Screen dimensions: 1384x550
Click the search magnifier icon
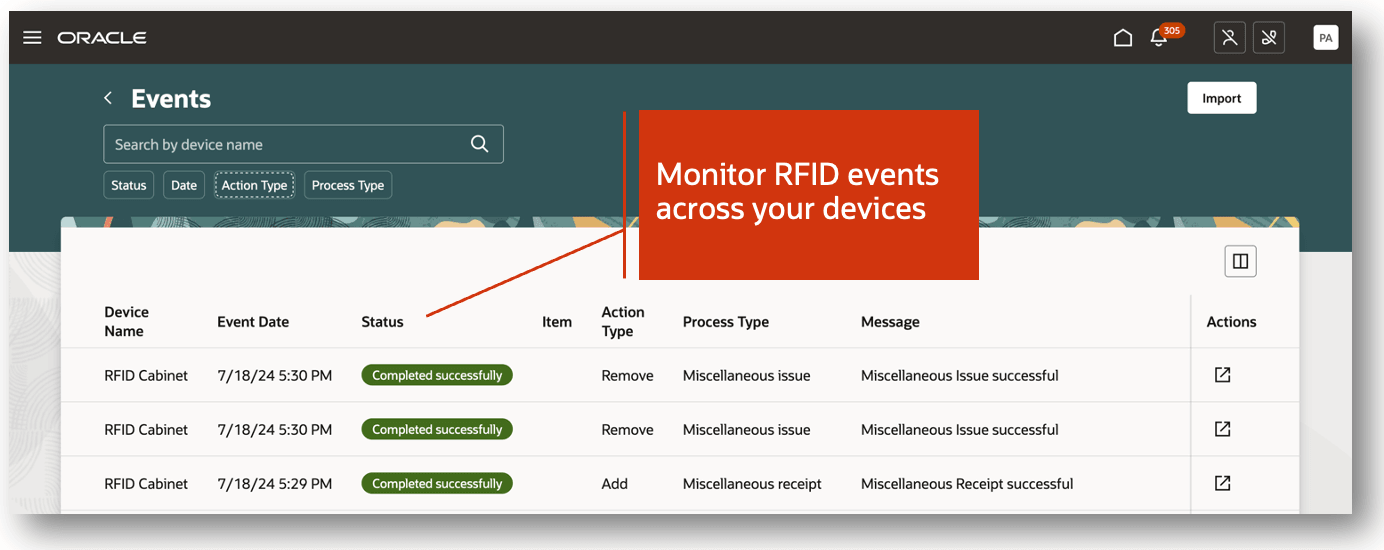click(x=480, y=144)
